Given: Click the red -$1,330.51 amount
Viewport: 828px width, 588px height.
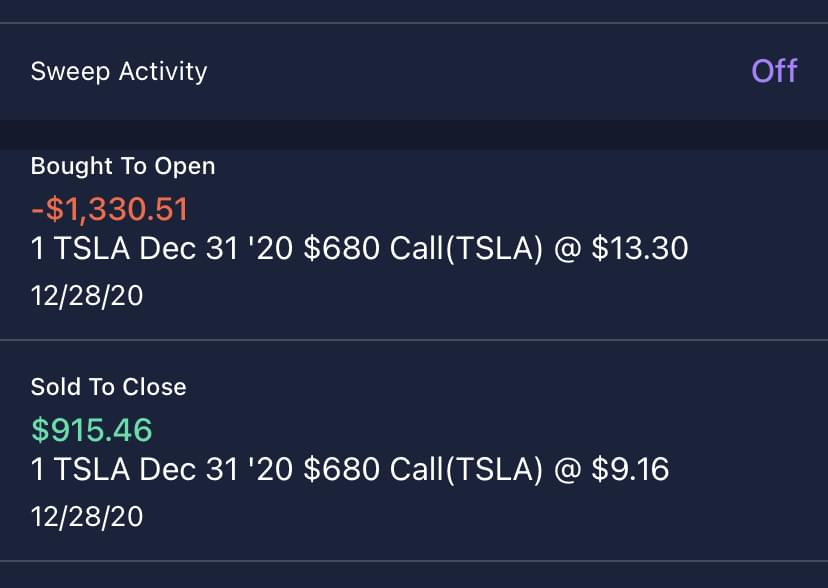Looking at the screenshot, I should [110, 209].
